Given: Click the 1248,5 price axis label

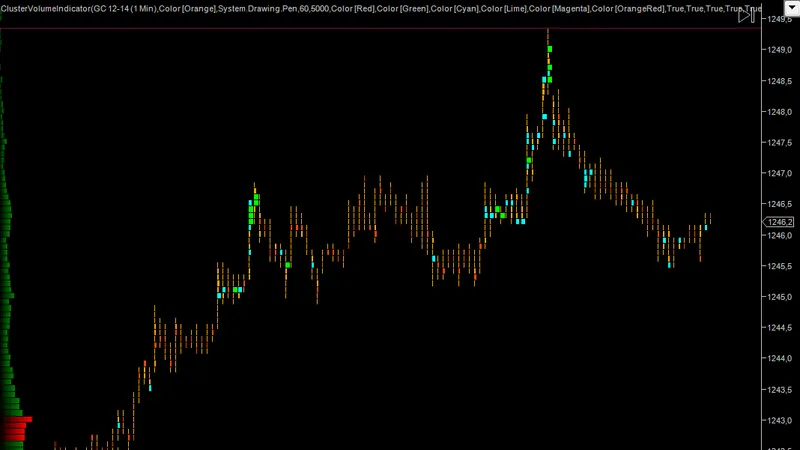Looking at the screenshot, I should (x=780, y=81).
